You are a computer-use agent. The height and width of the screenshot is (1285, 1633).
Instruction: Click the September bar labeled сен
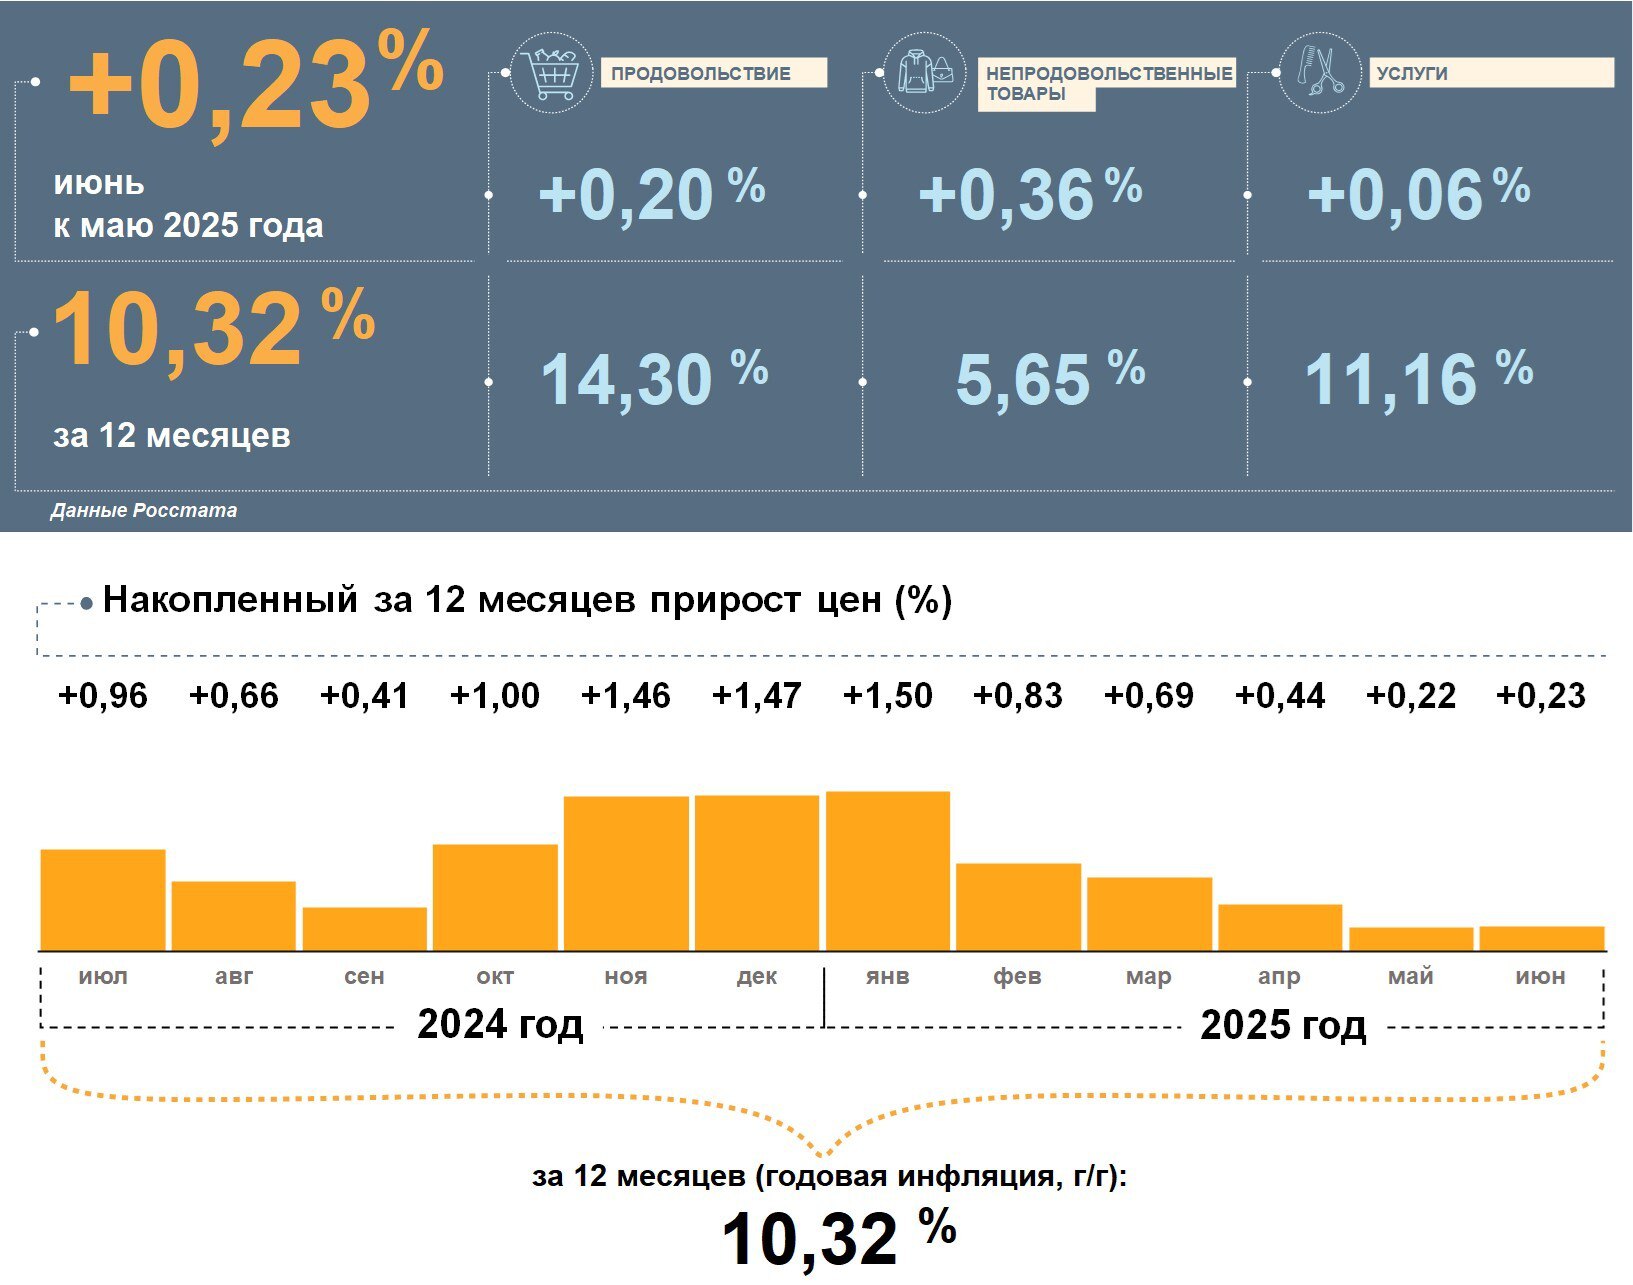click(365, 928)
